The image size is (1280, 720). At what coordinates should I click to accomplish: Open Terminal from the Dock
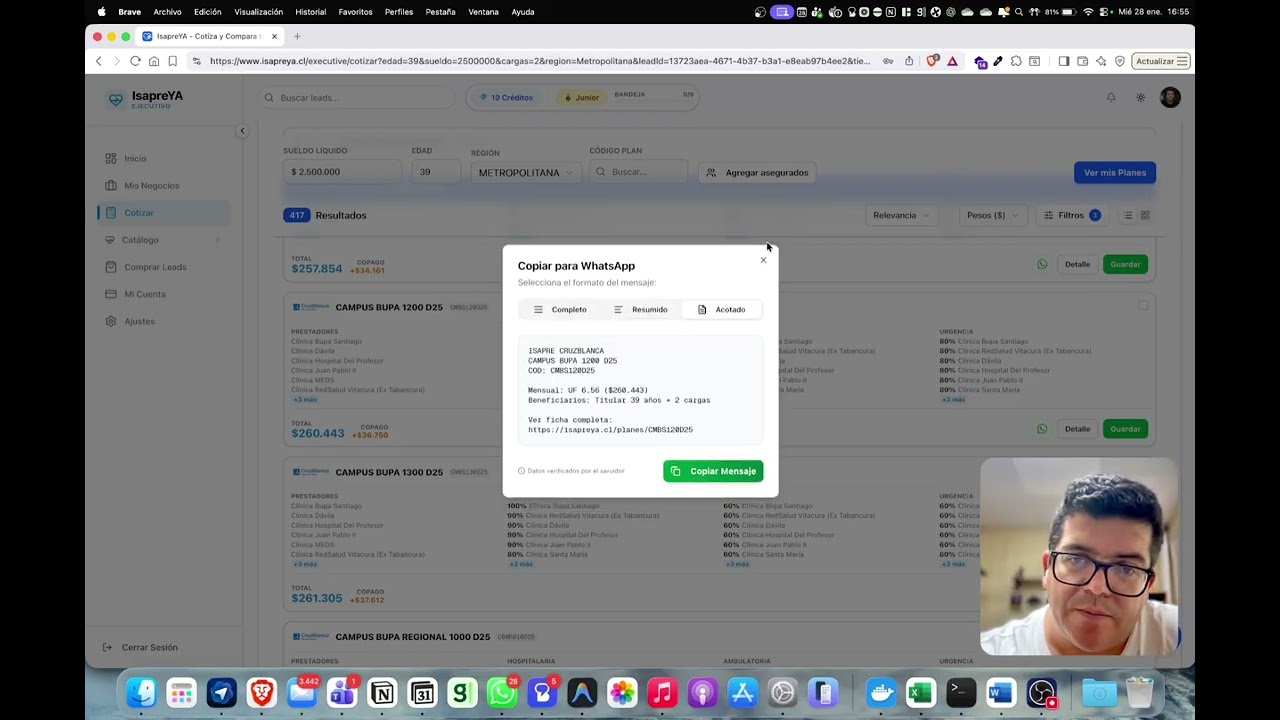[x=960, y=693]
